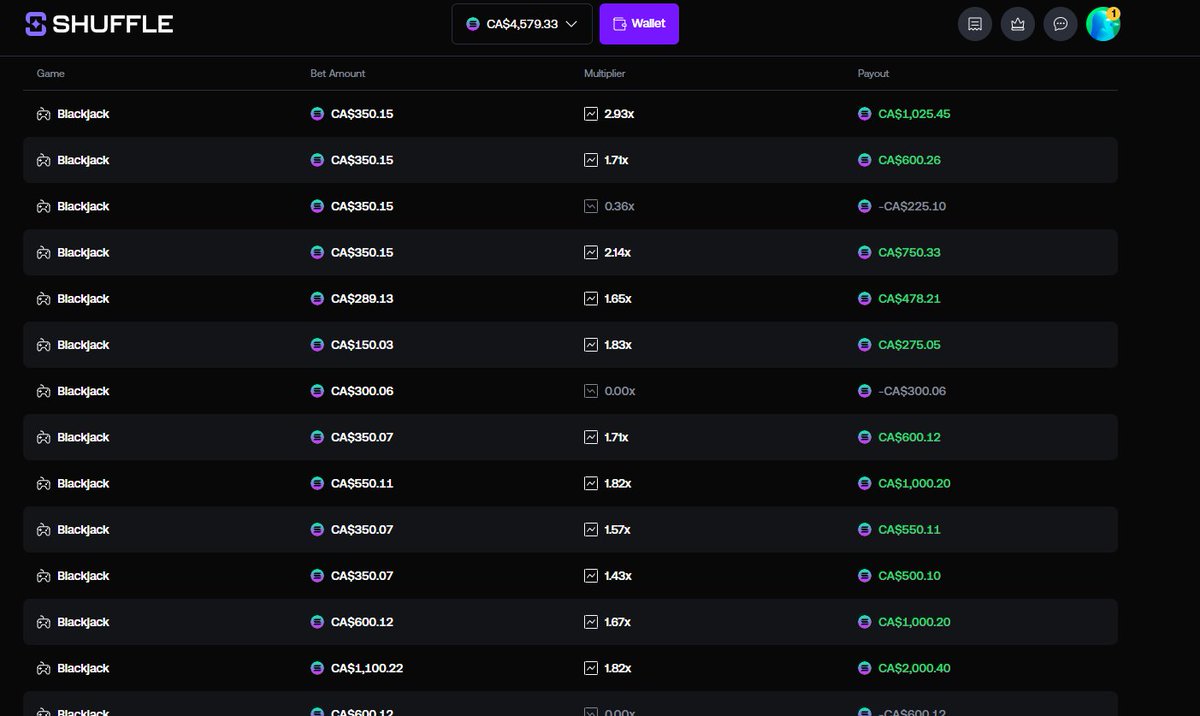The height and width of the screenshot is (716, 1200).
Task: Click the 1.65x multiplier value
Action: pos(618,299)
